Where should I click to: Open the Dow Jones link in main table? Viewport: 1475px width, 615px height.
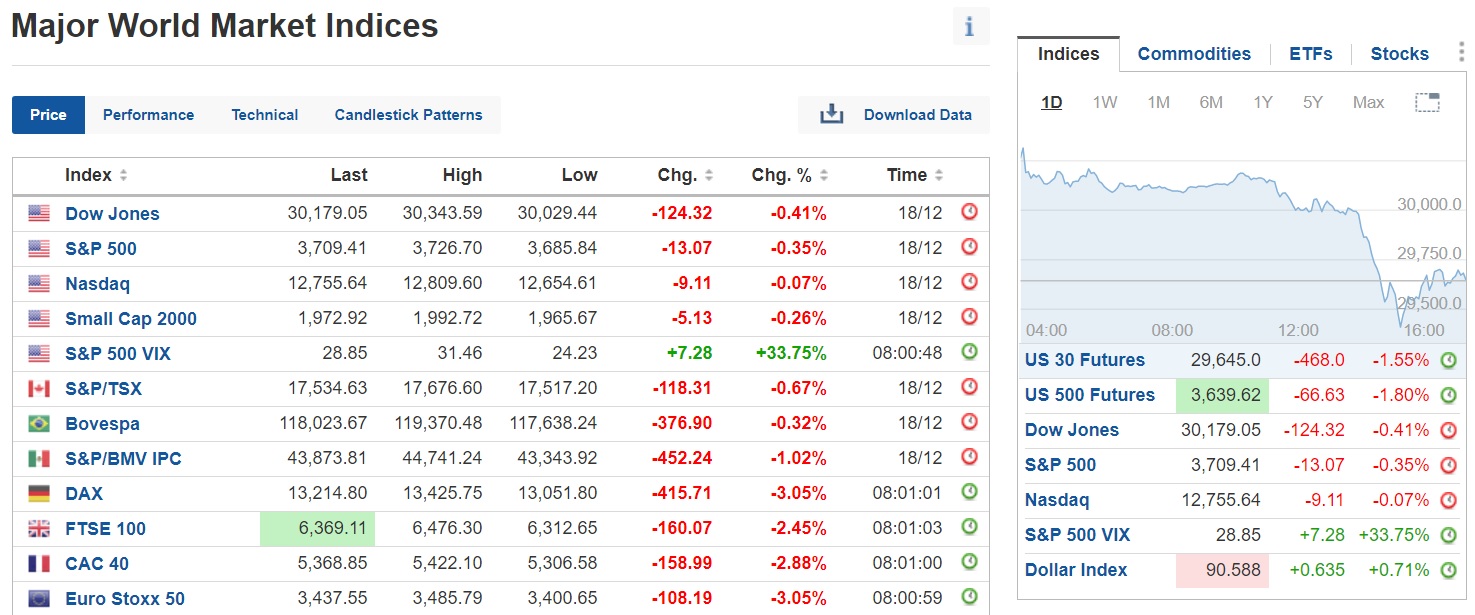pyautogui.click(x=112, y=213)
